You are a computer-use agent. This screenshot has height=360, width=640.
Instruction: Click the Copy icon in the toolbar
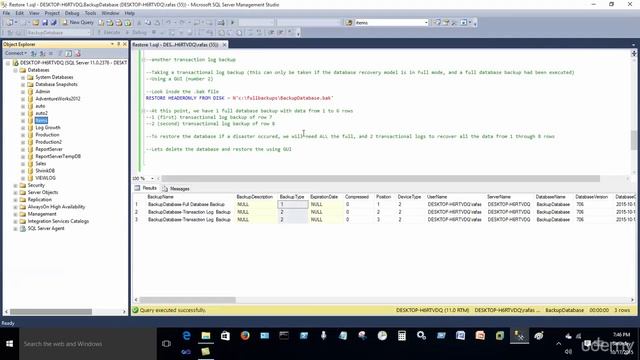tap(148, 22)
